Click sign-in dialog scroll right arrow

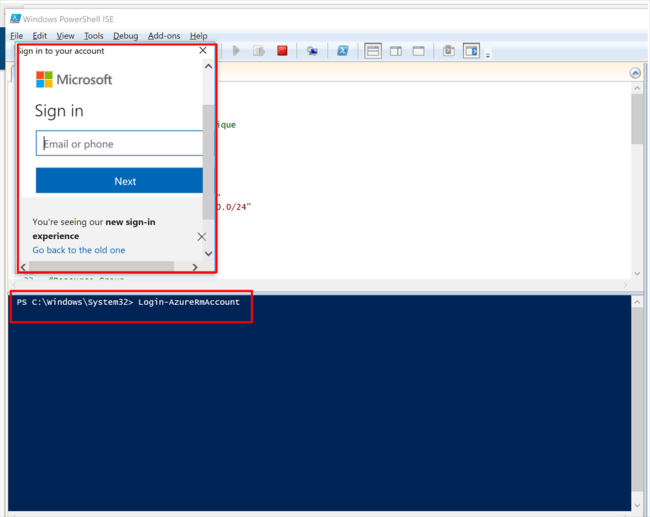(195, 267)
